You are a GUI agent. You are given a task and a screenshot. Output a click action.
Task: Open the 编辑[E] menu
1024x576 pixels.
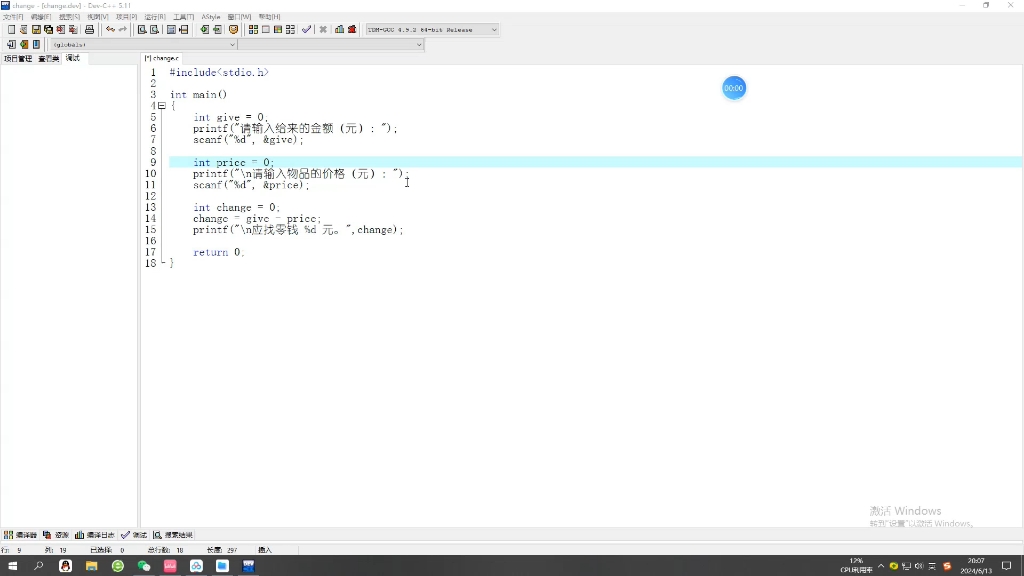40,16
